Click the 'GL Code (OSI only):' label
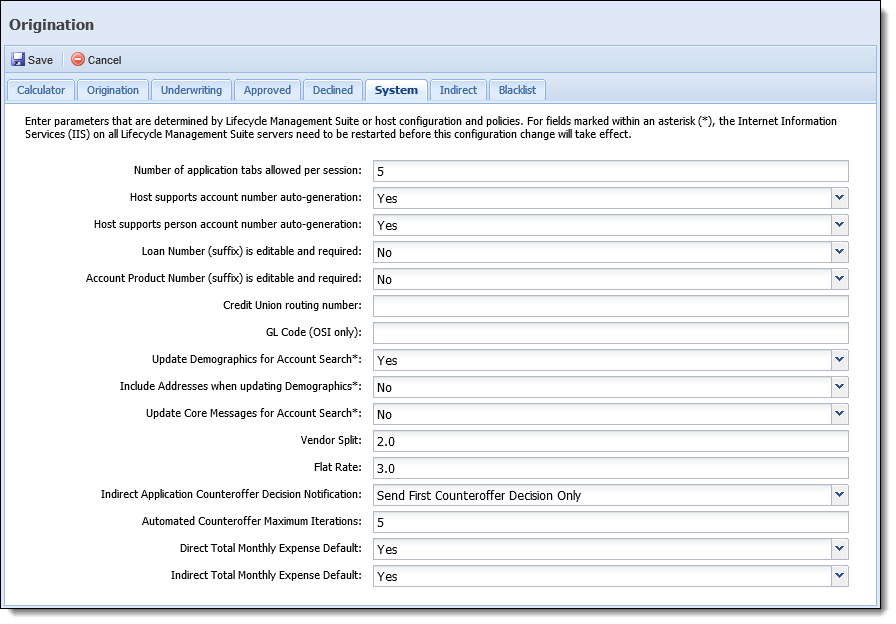 (x=314, y=333)
